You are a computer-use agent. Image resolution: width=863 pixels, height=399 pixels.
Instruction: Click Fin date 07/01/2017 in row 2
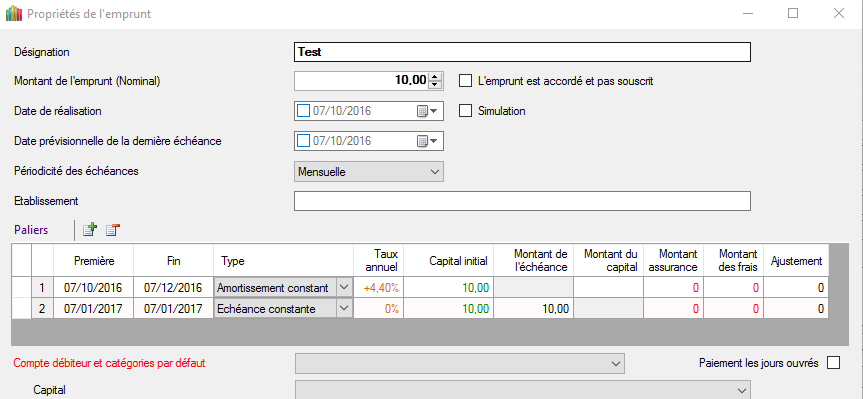173,309
